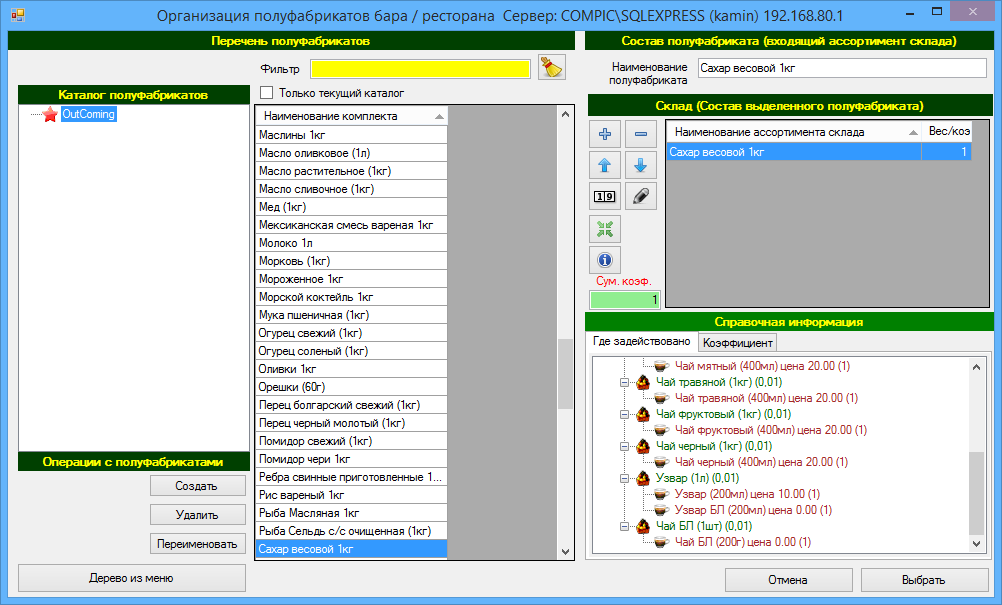Select row Мороженное 1кг
1002x605 pixels.
(351, 279)
